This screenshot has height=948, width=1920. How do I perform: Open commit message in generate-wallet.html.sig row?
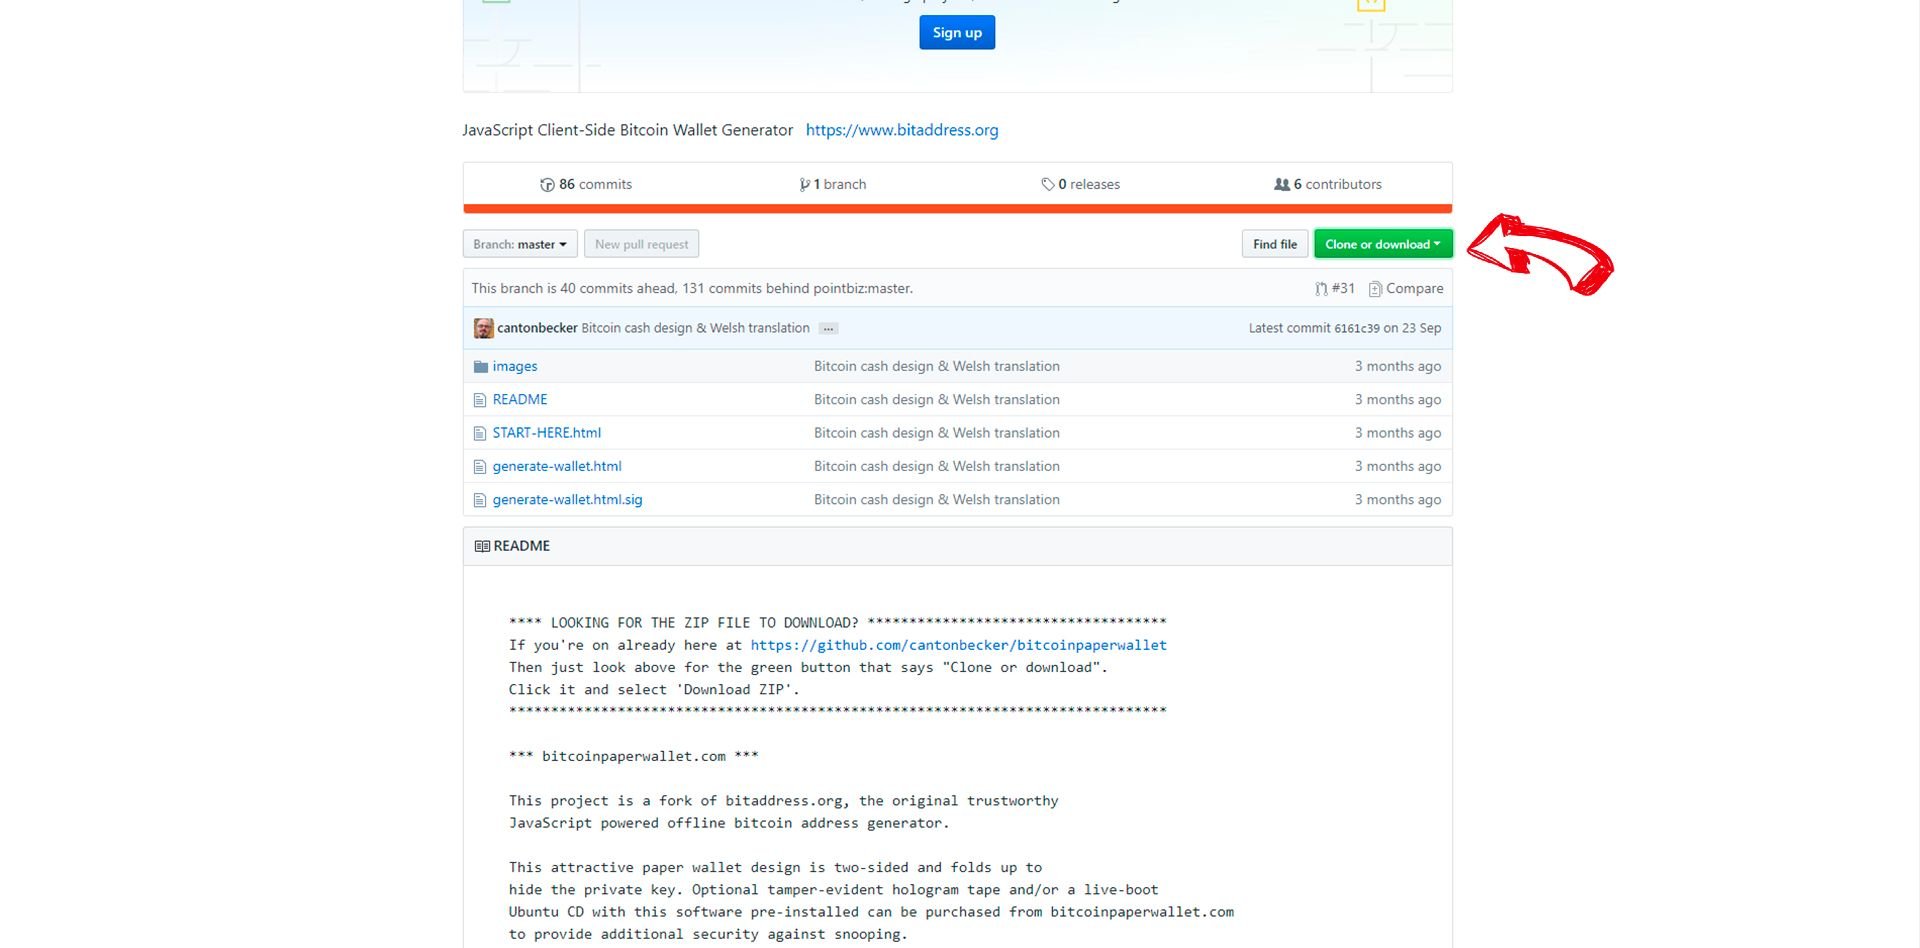tap(937, 499)
